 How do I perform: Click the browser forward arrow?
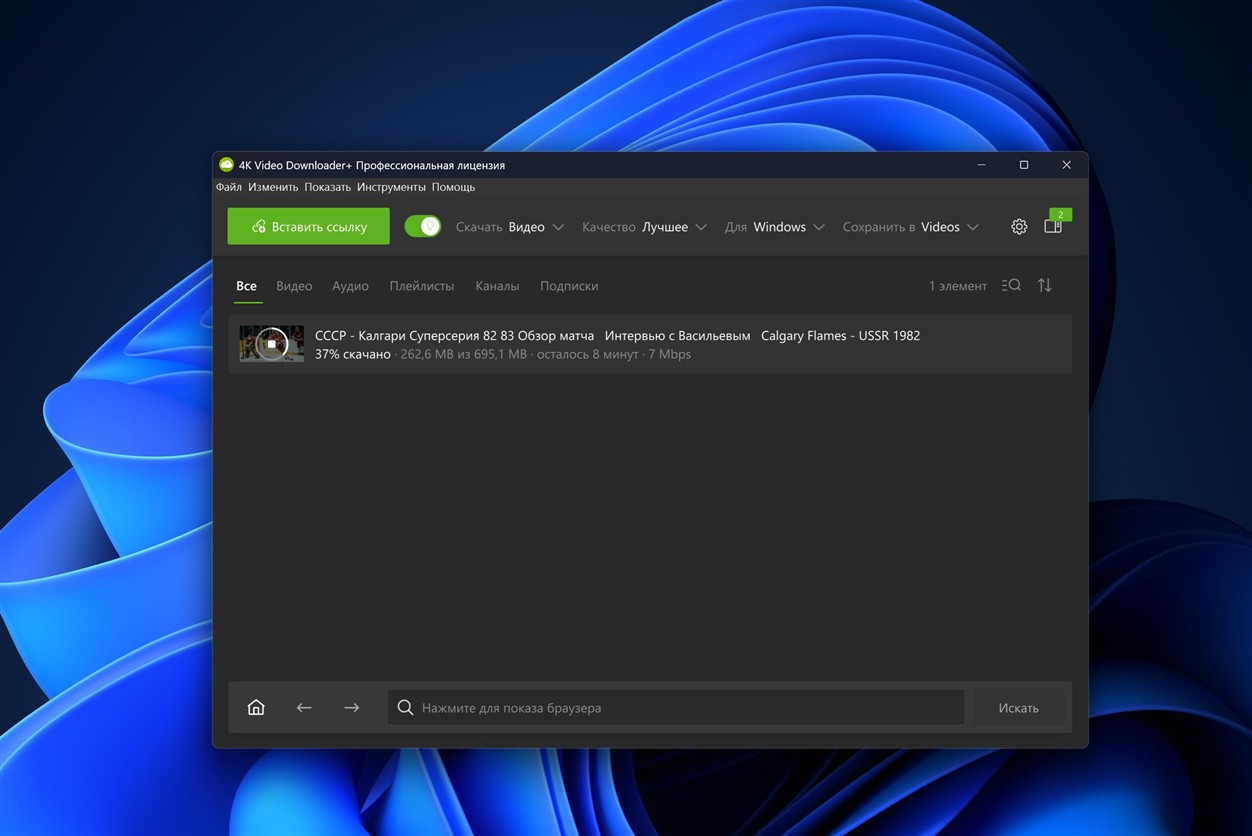(x=351, y=708)
